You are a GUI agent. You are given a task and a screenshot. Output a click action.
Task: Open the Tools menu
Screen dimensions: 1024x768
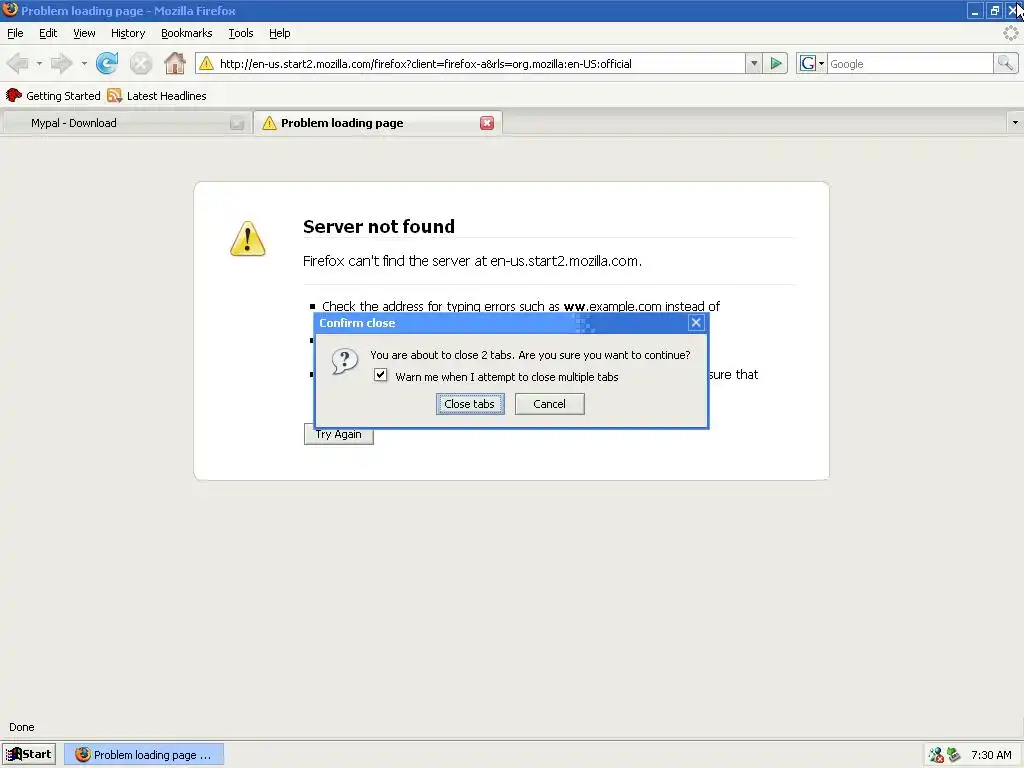coord(241,33)
